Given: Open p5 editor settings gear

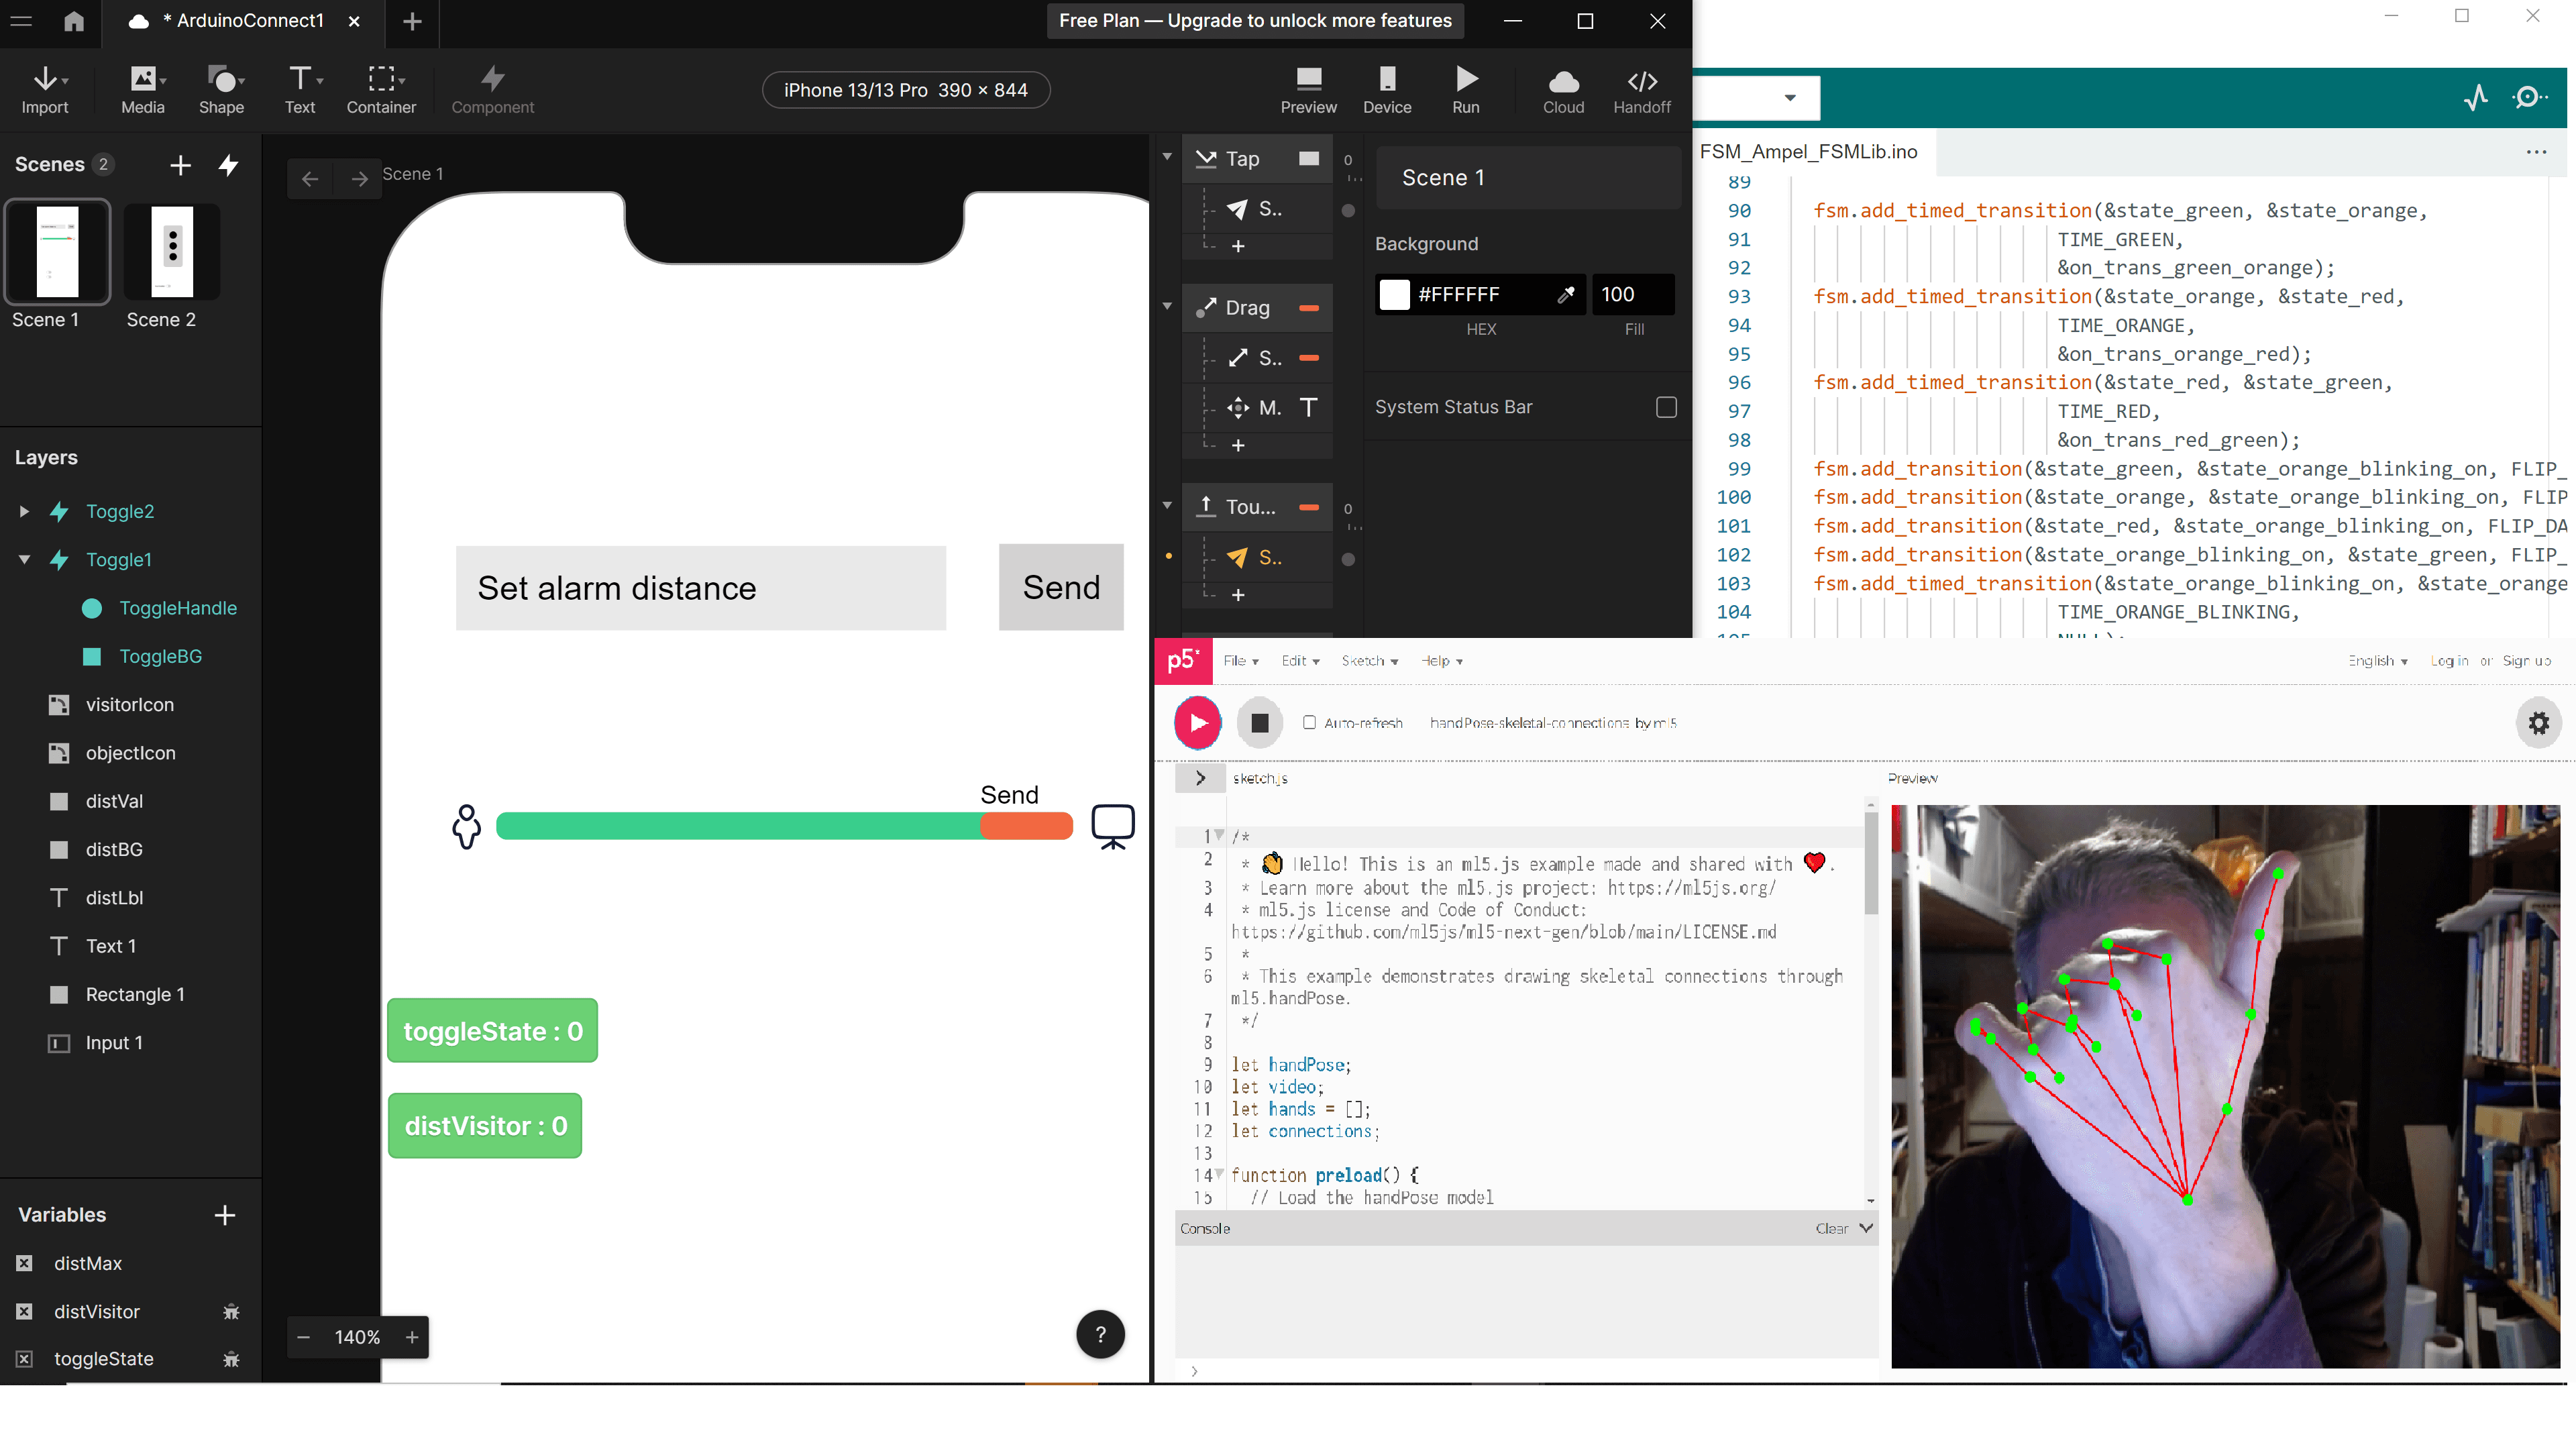Looking at the screenshot, I should (x=2538, y=723).
